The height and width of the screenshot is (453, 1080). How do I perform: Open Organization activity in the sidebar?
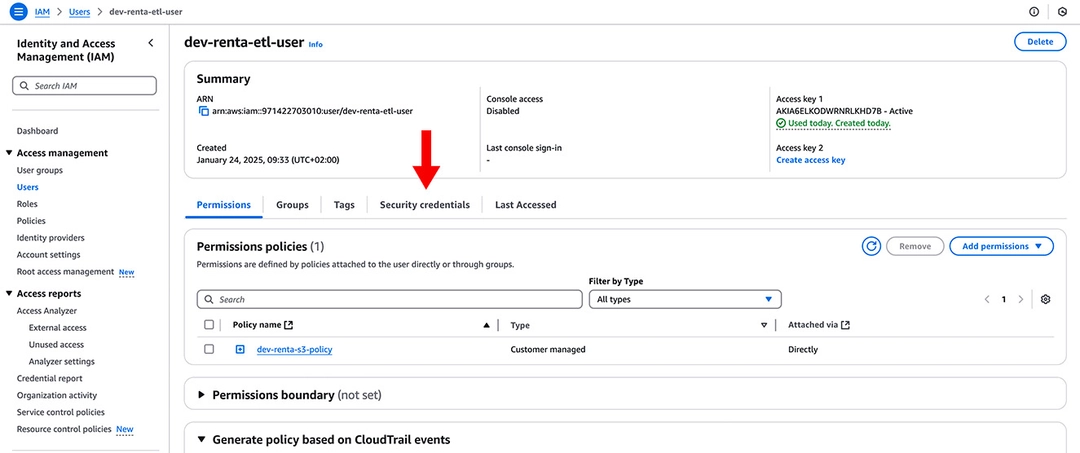pyautogui.click(x=56, y=395)
